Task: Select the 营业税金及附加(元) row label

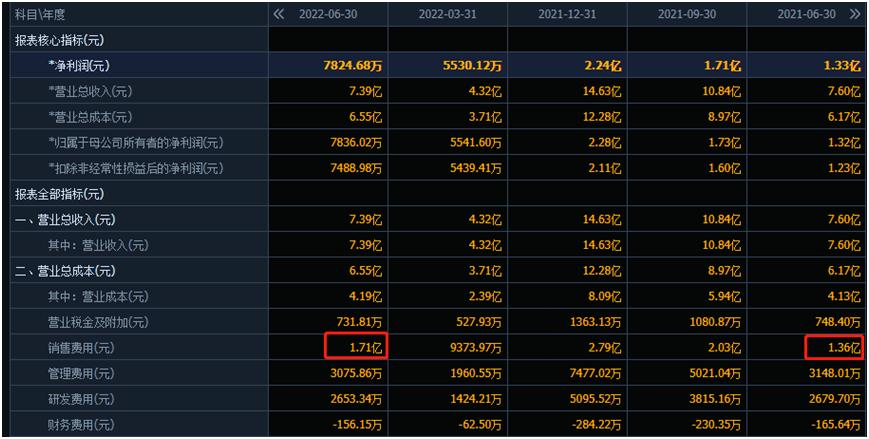Action: pyautogui.click(x=98, y=323)
